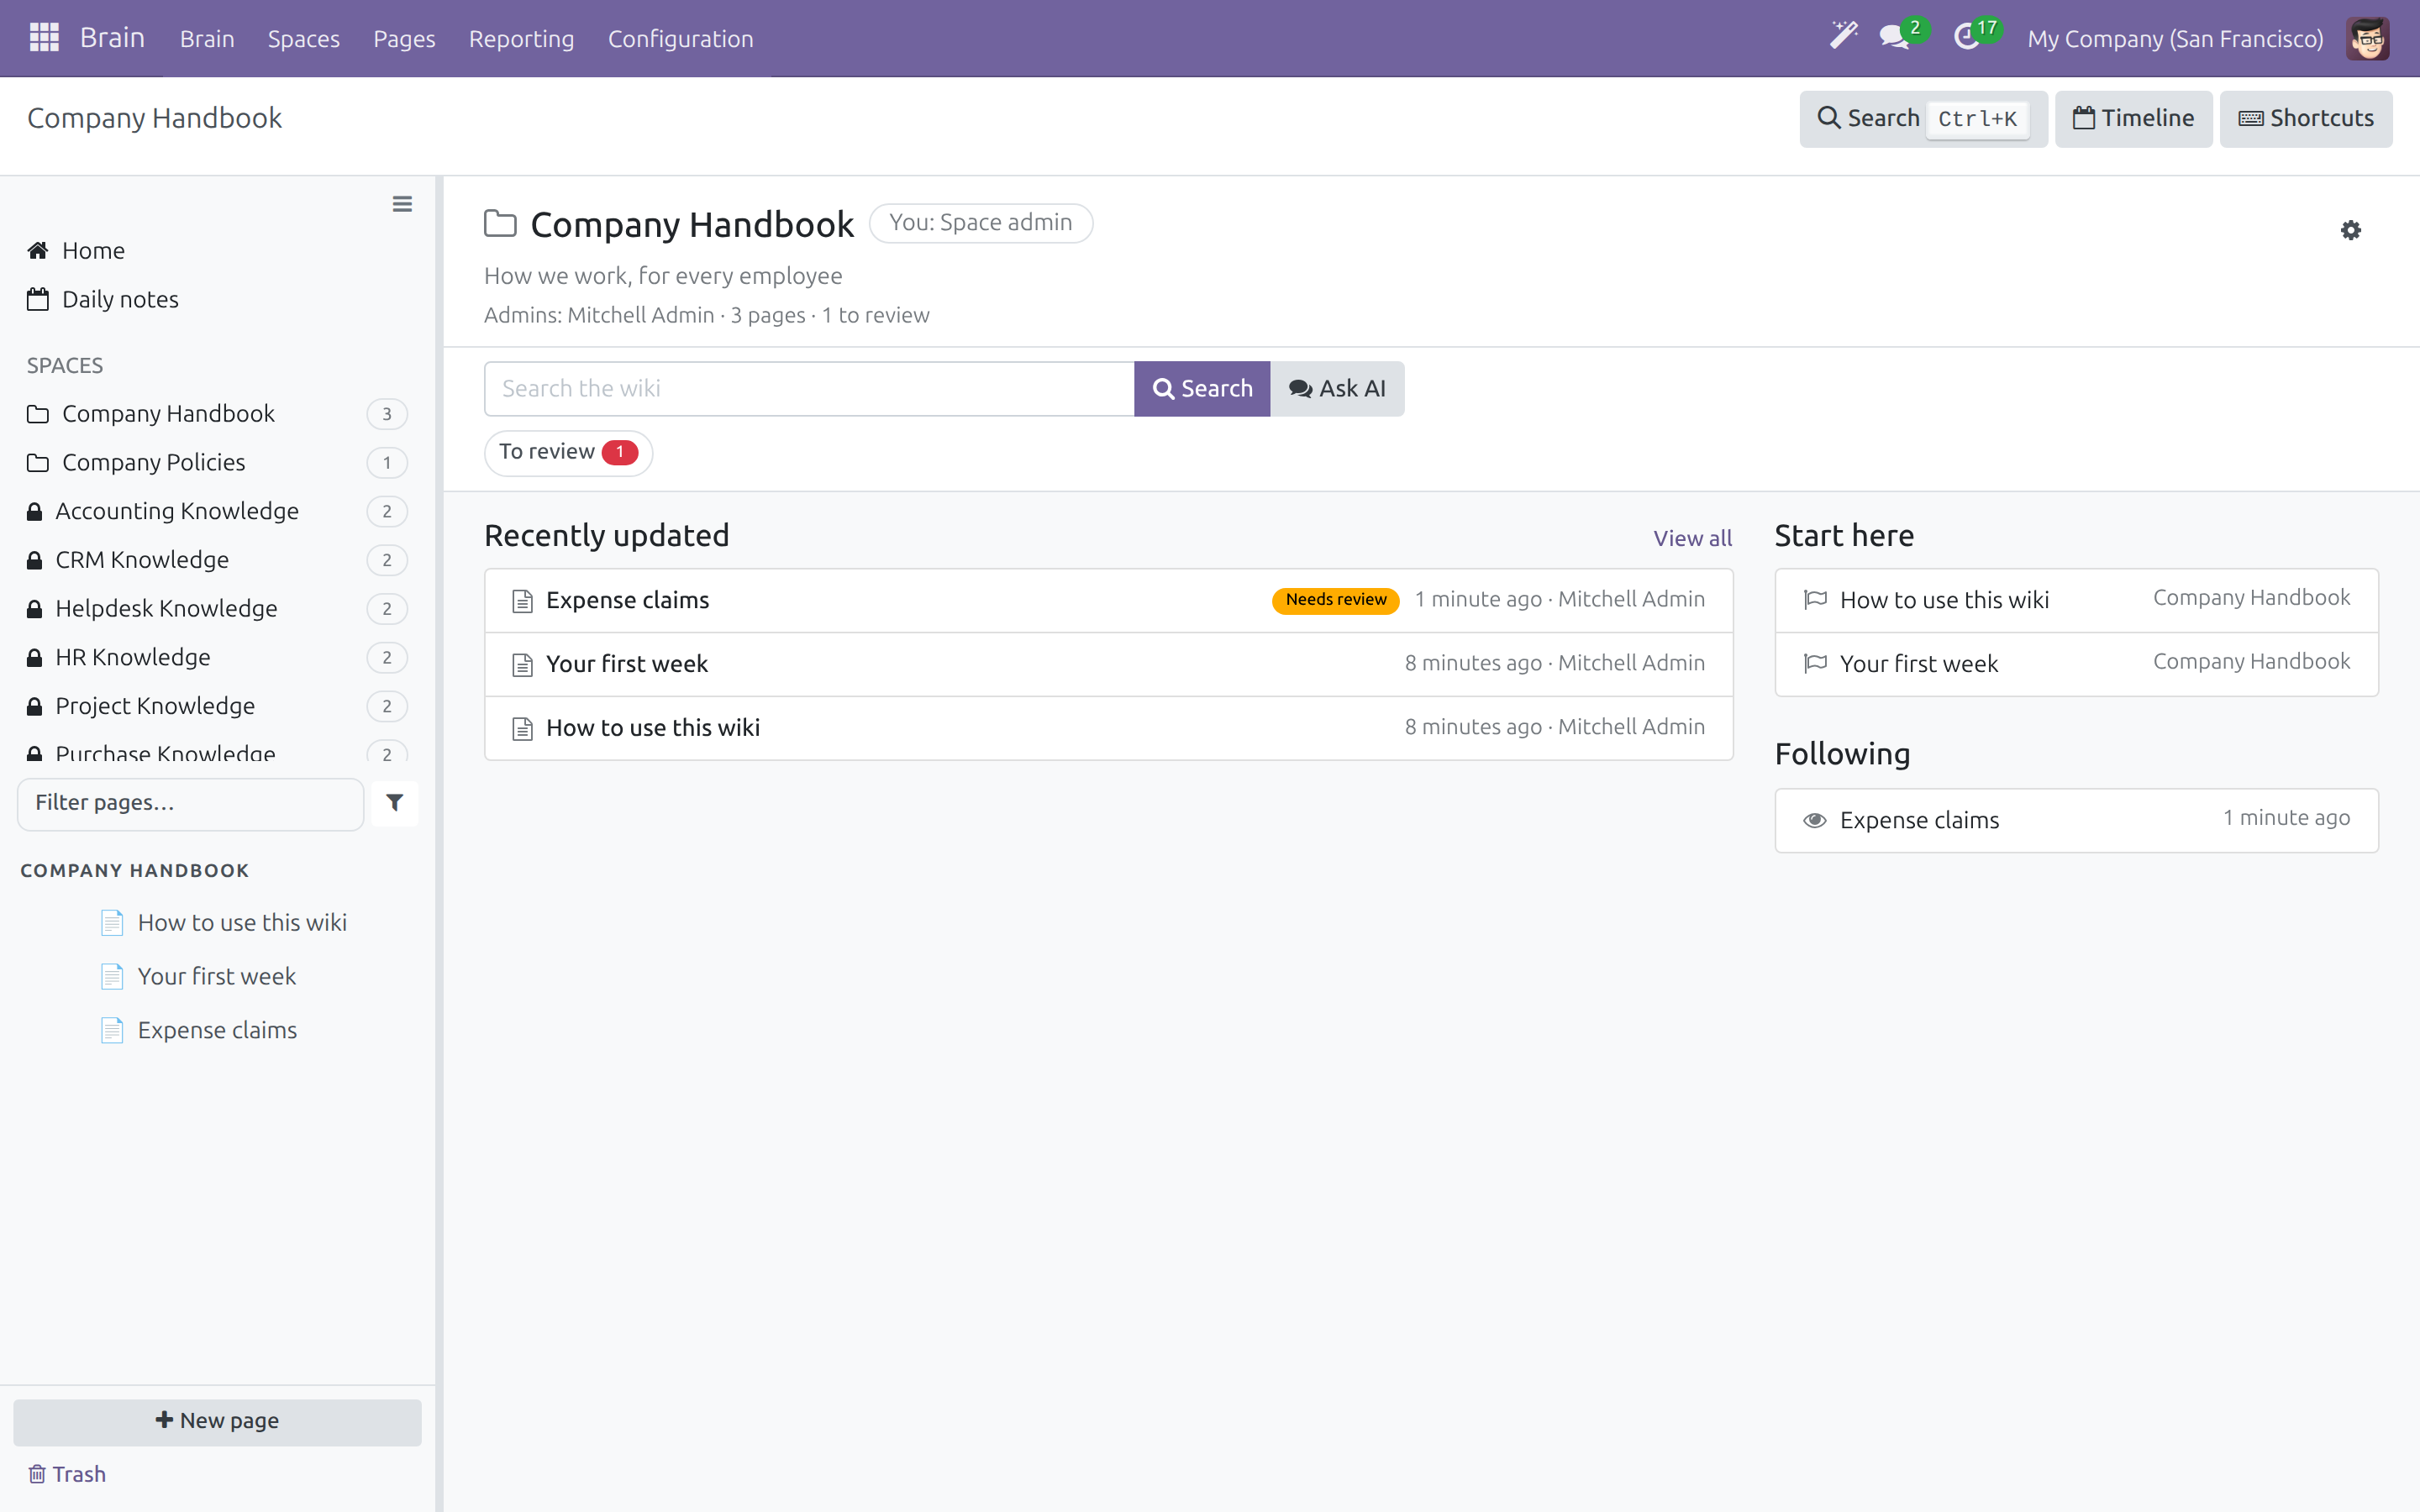This screenshot has height=1512, width=2420.
Task: Focus the Search the wiki field
Action: click(x=809, y=389)
